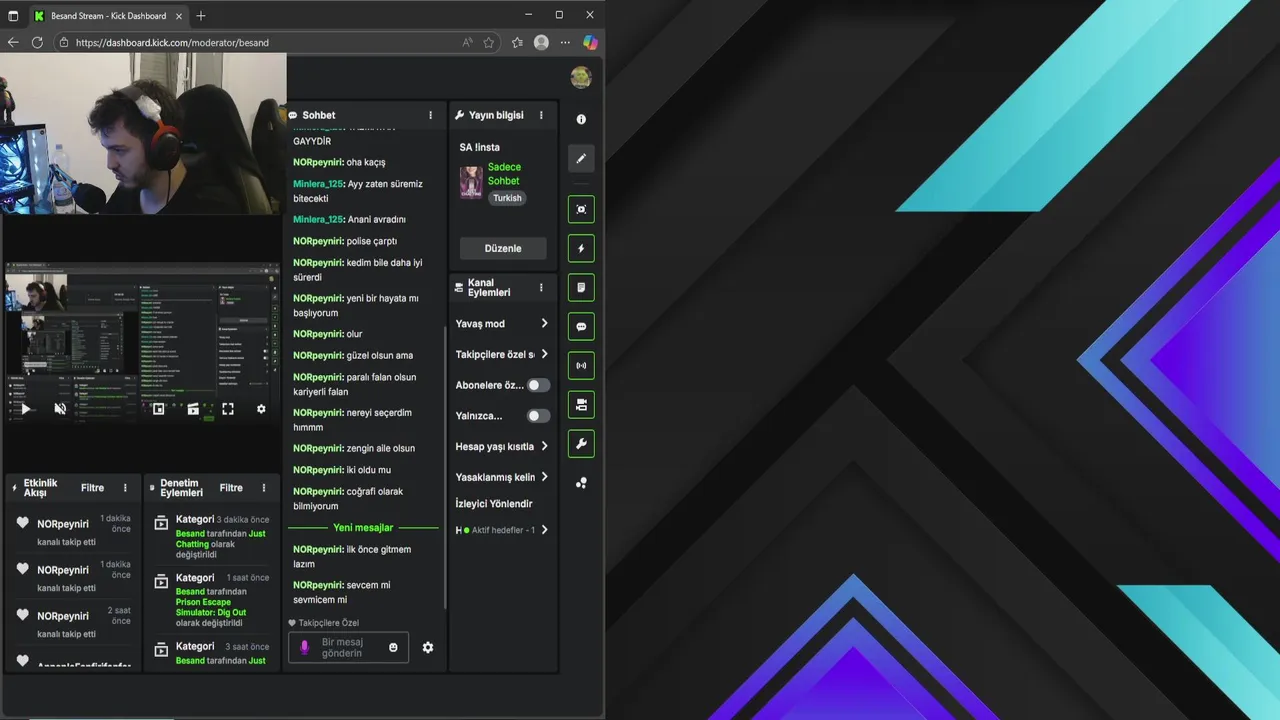Click Sadece Sohbet category link
Viewport: 1280px width, 720px height.
(504, 174)
